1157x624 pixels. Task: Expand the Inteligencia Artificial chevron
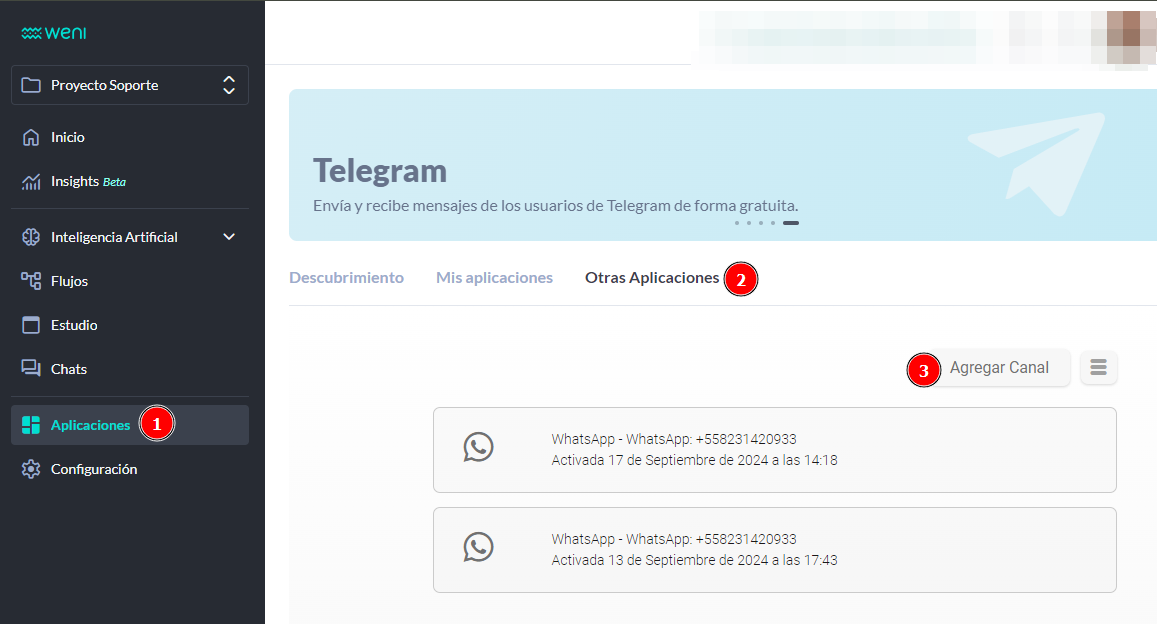(x=229, y=237)
